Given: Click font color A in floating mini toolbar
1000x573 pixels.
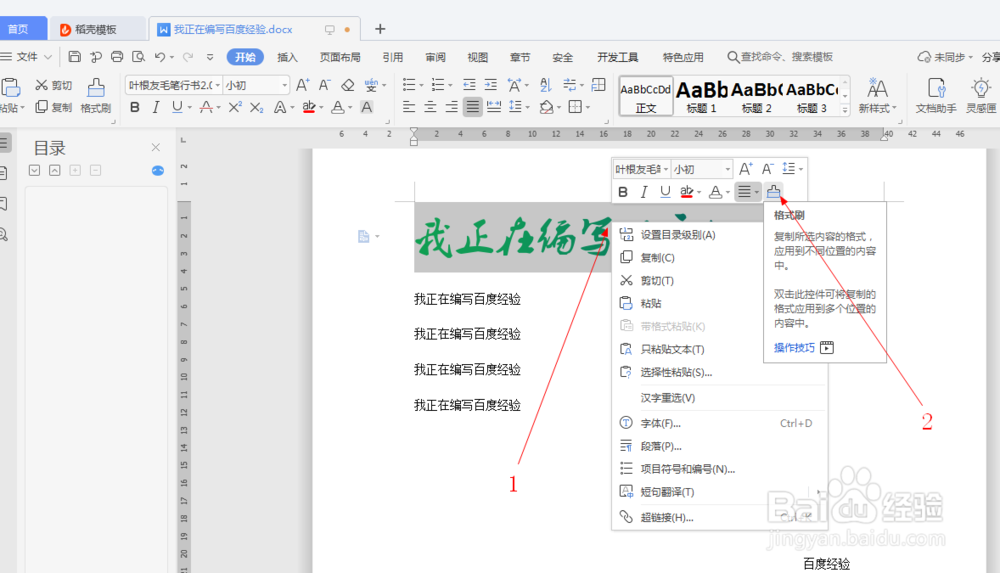Looking at the screenshot, I should click(716, 191).
